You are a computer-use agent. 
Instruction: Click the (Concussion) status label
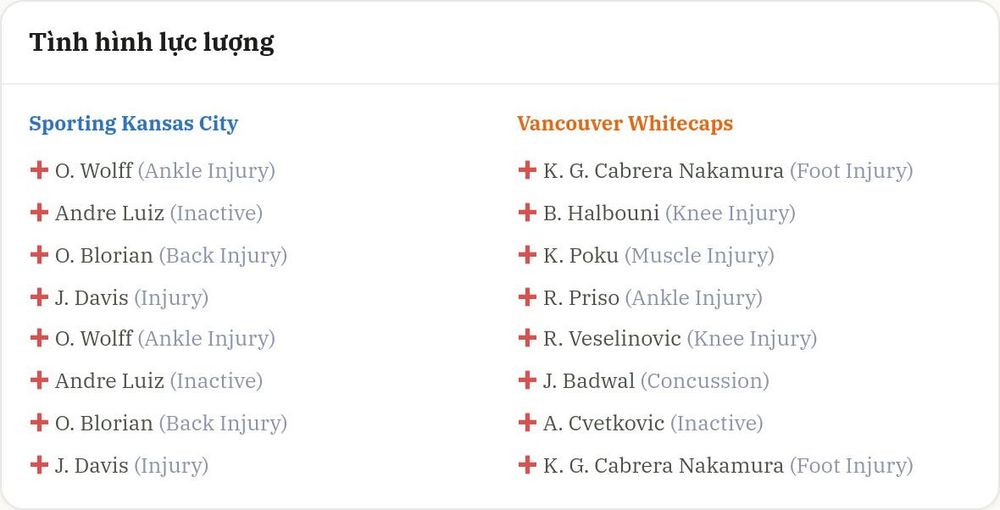pos(705,381)
